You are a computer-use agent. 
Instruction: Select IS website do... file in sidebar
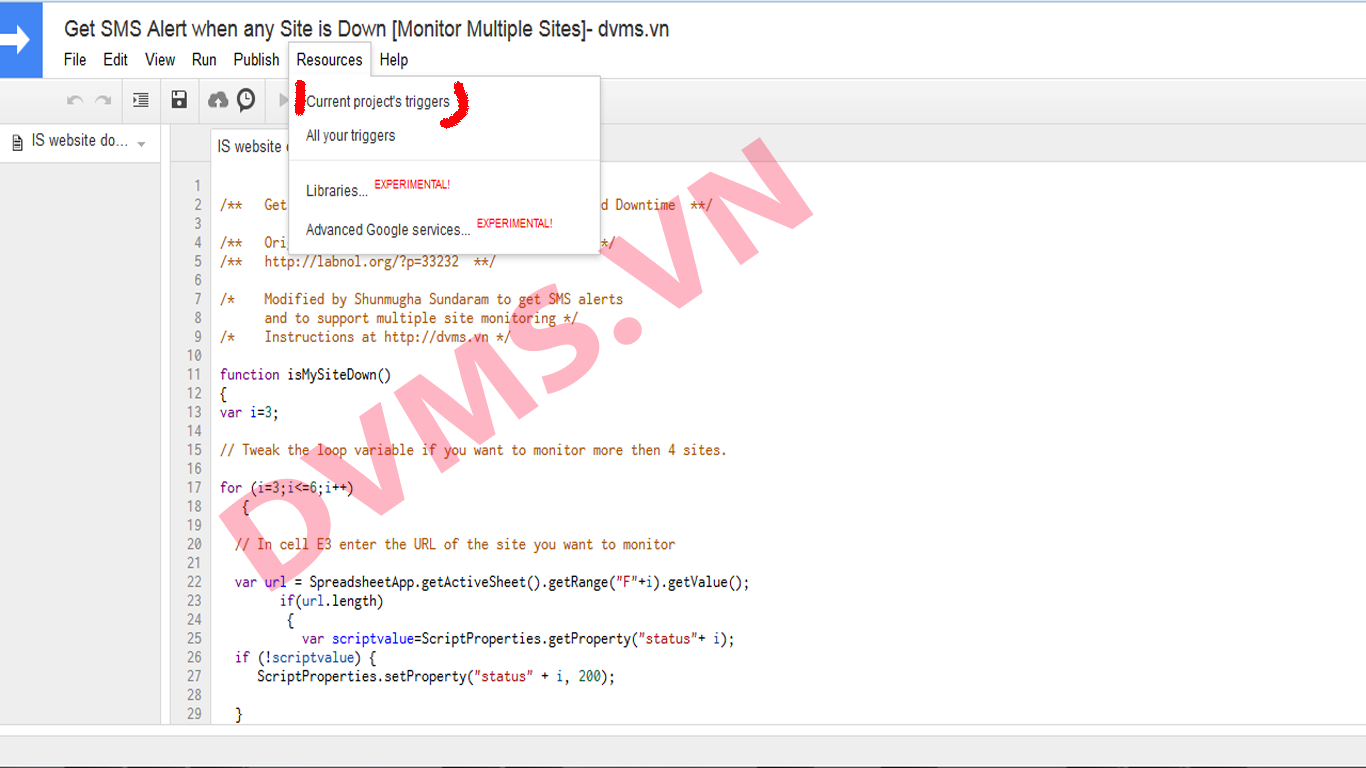click(80, 141)
